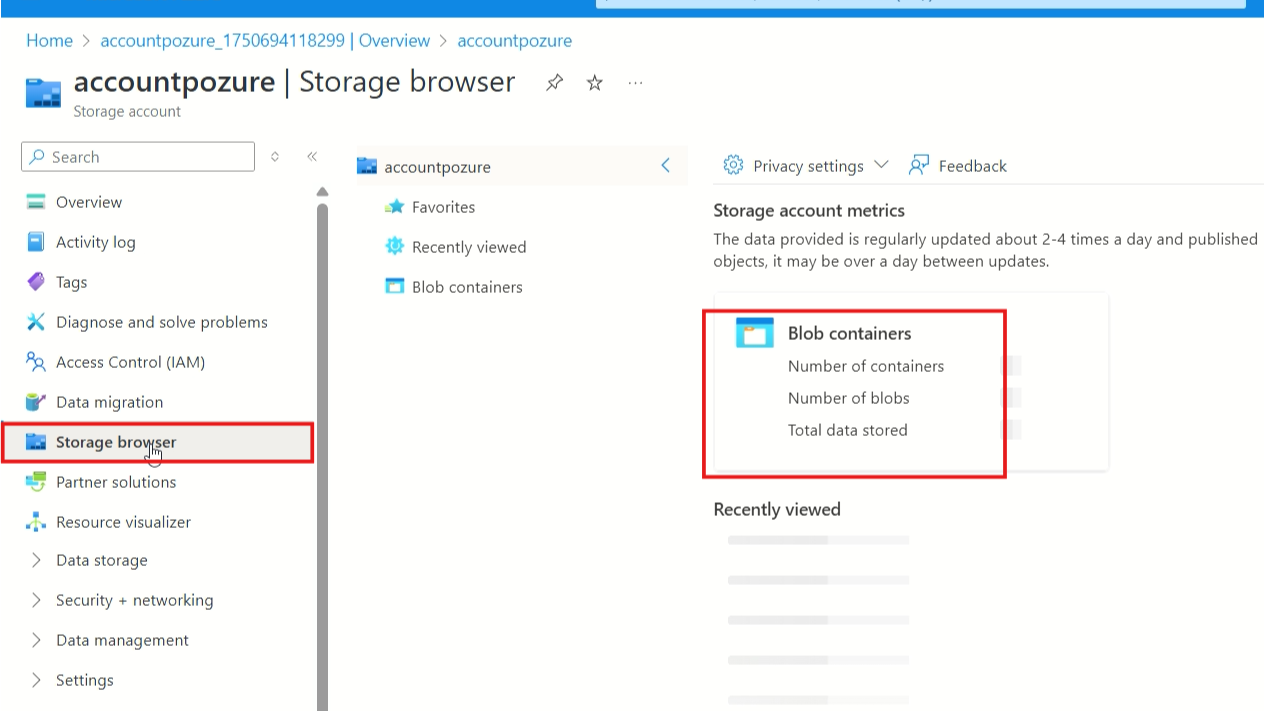Collapse the sidebar menu with the double chevron
The width and height of the screenshot is (1264, 711).
312,156
